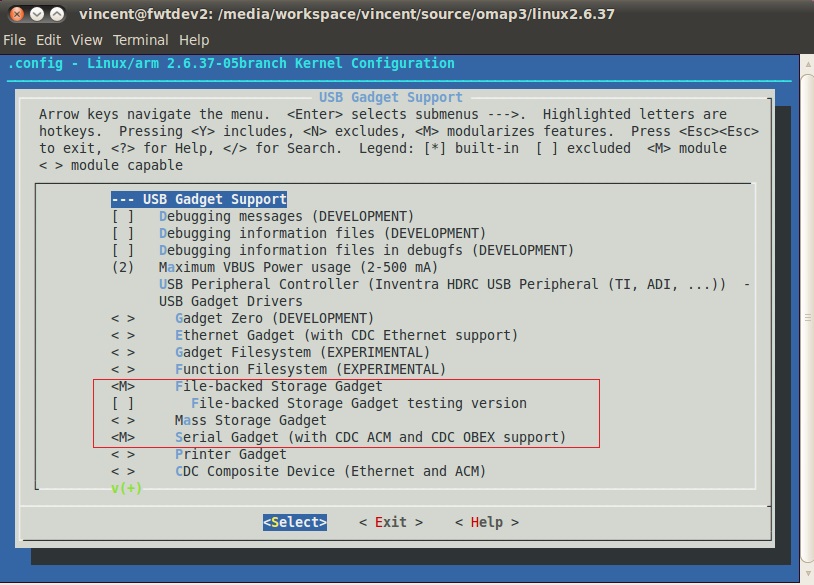Click the terminal maximize window button

click(57, 14)
